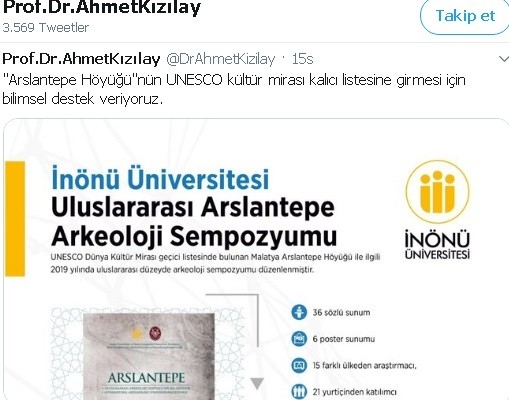This screenshot has width=509, height=400.
Task: Click the tweet text about Arslantepe Höyüğü
Action: pyautogui.click(x=234, y=89)
